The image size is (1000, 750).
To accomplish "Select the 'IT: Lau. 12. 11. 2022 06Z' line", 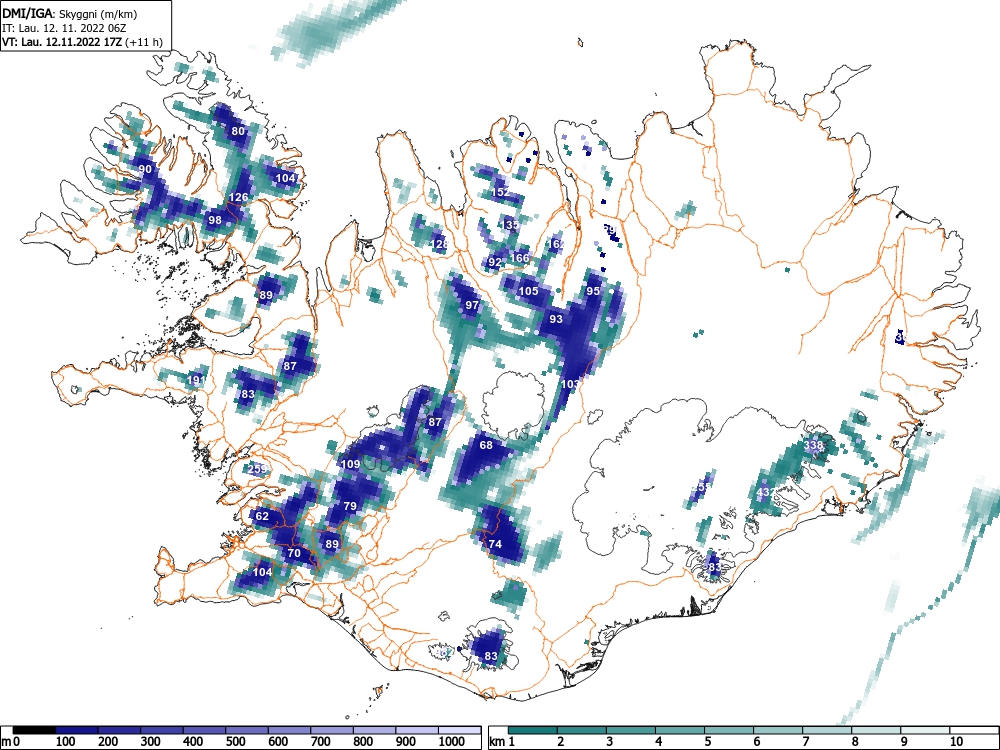I will pos(65,28).
